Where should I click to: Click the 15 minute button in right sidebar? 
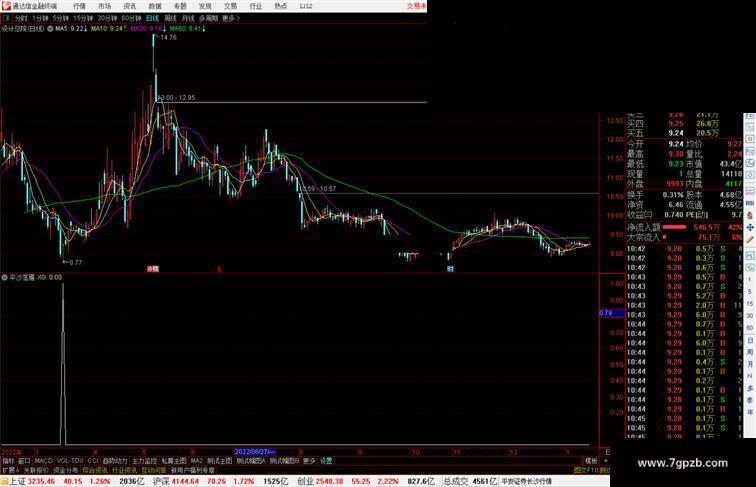tap(750, 304)
